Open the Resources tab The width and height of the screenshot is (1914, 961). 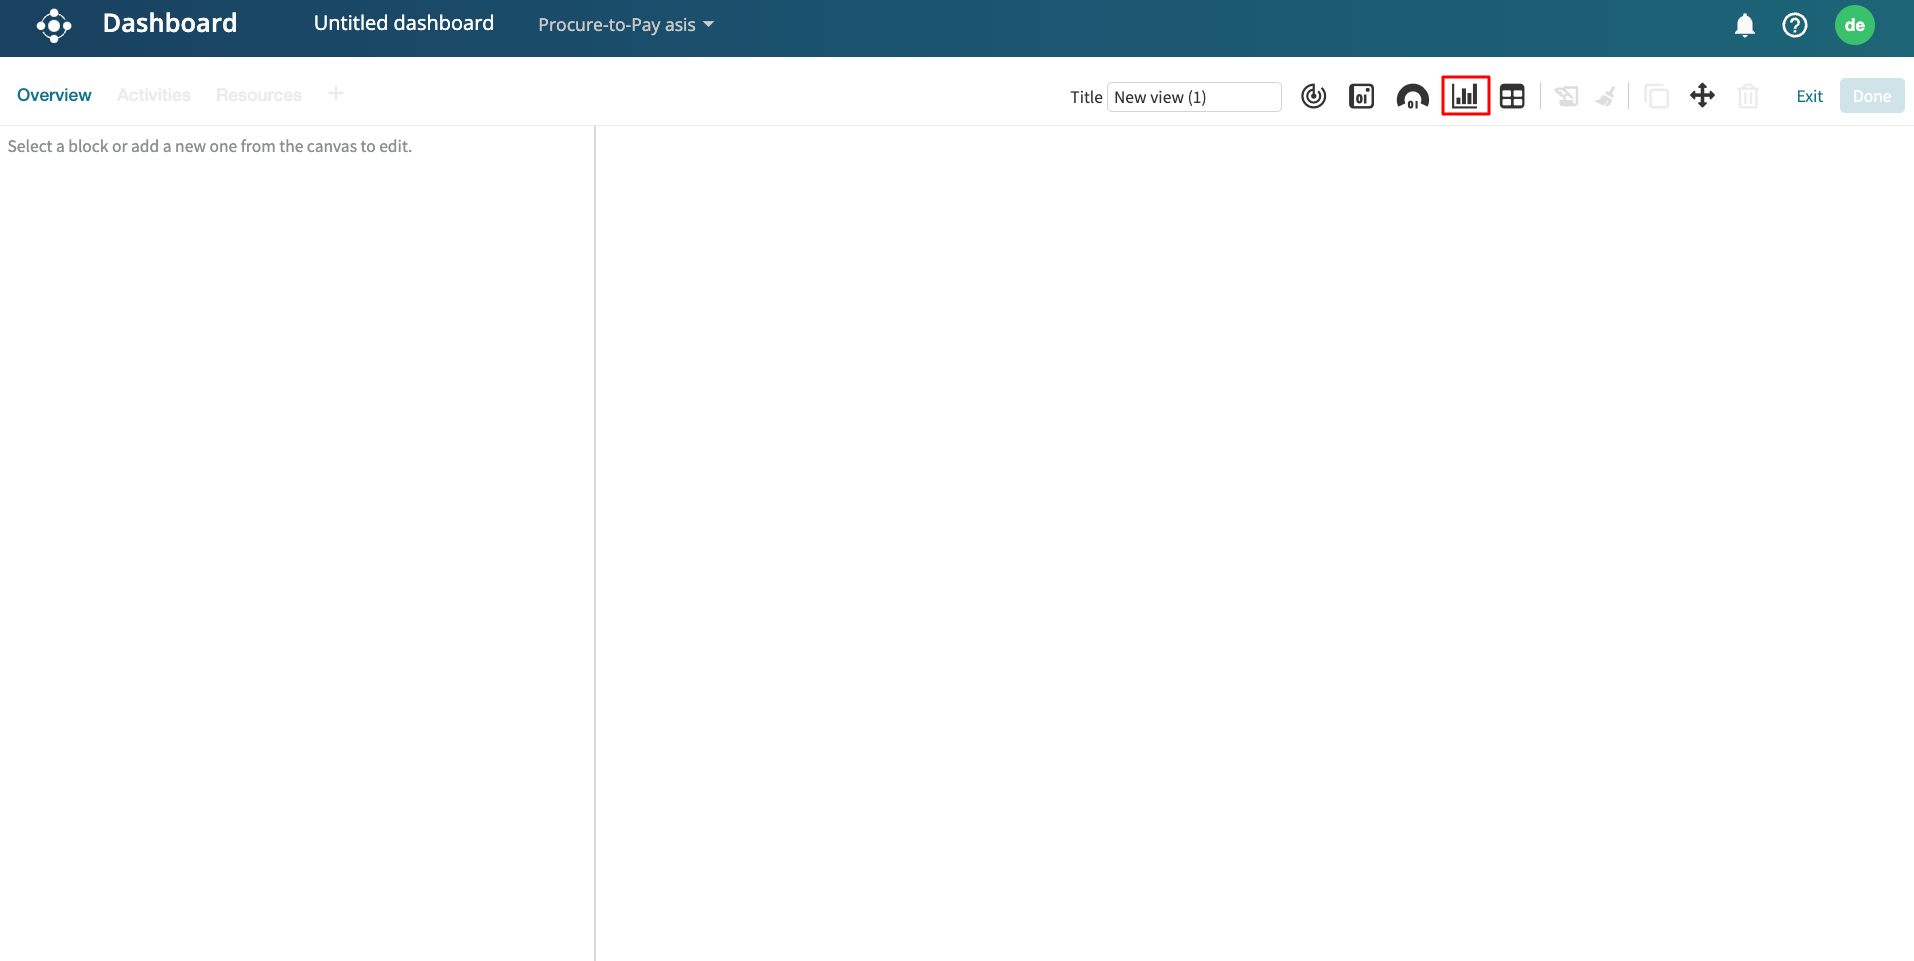click(x=258, y=95)
